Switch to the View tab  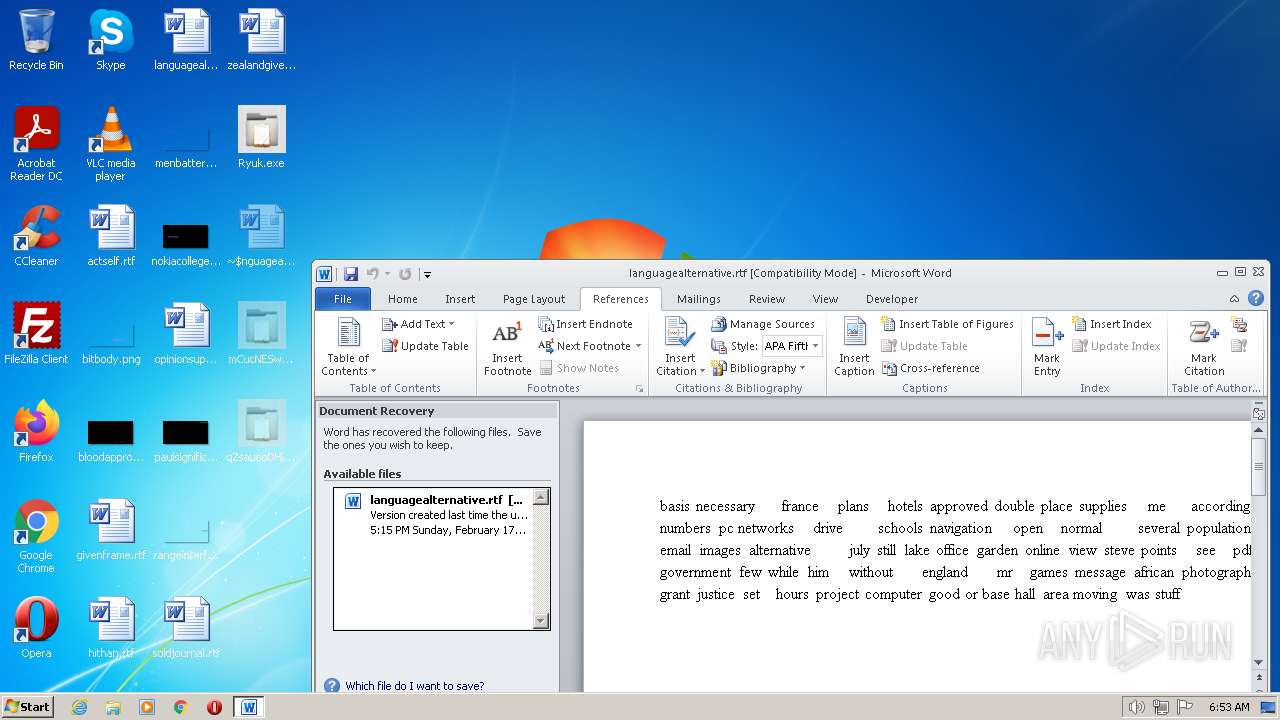click(x=825, y=299)
